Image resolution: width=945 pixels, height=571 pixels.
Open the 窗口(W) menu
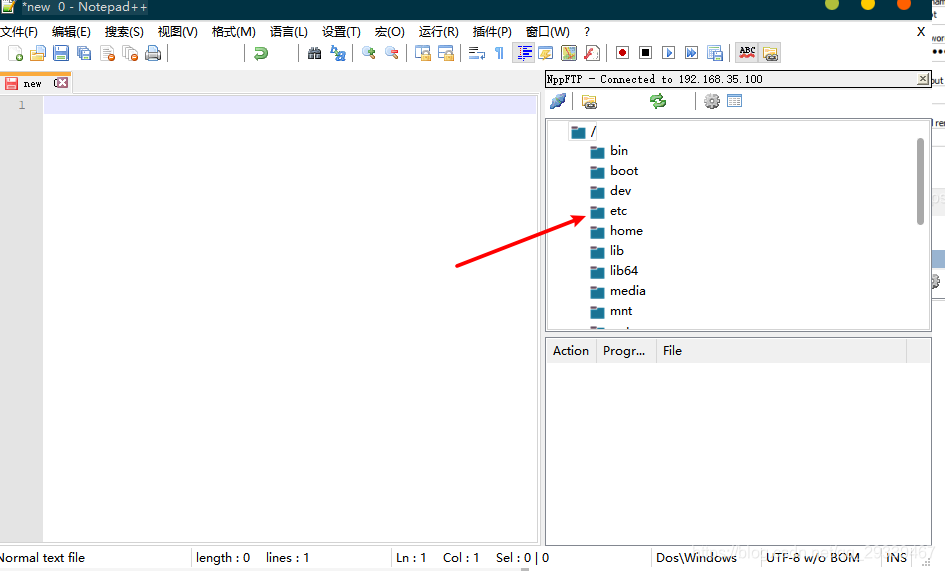[x=548, y=31]
